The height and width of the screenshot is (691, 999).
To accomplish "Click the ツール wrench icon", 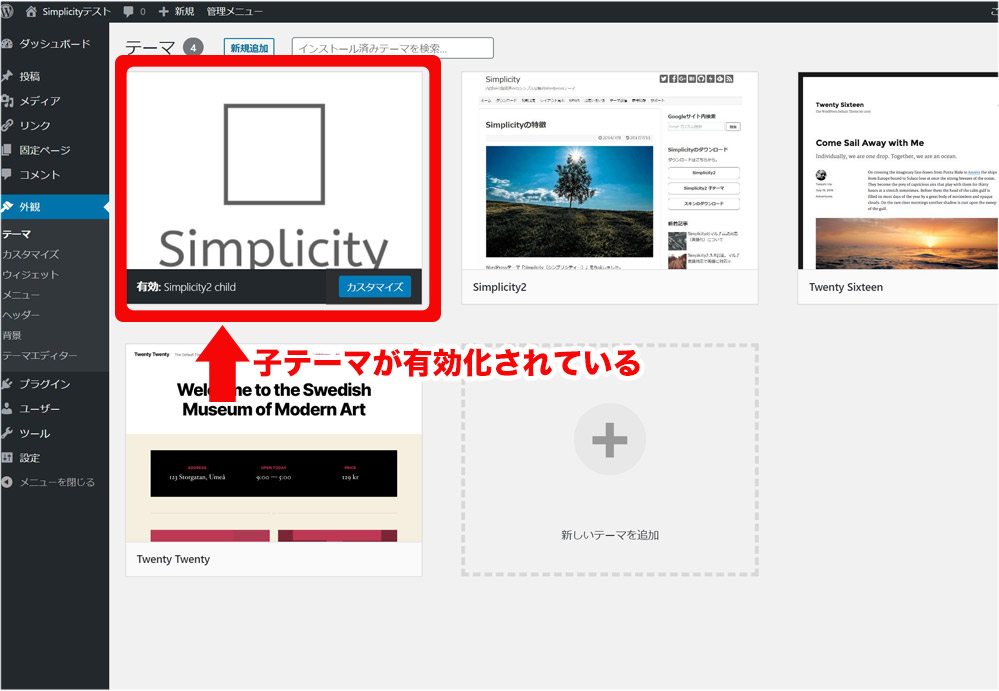I will pos(7,433).
